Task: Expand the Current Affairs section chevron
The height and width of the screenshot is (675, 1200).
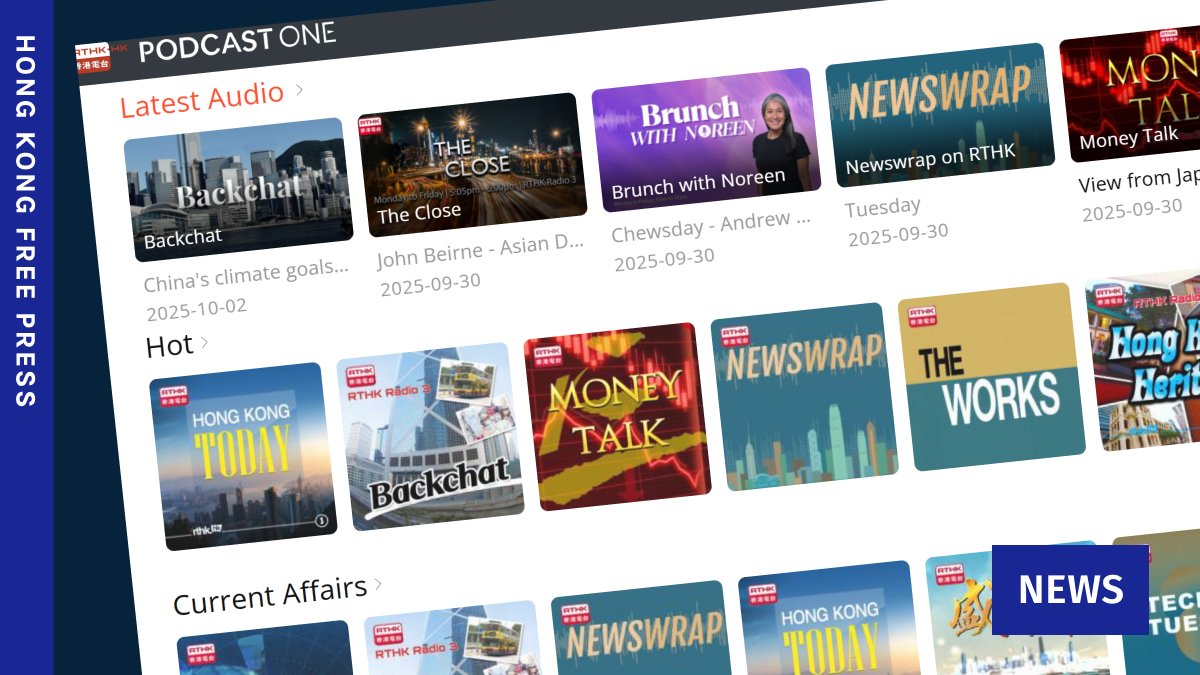Action: pyautogui.click(x=379, y=583)
